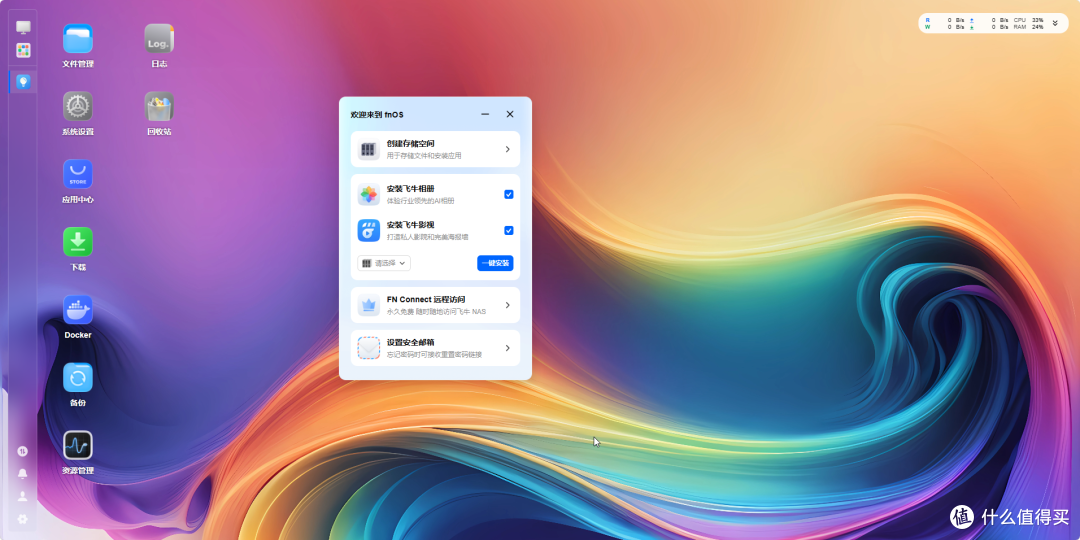Open the 回收站 recycle bin icon
The image size is (1080, 540).
pyautogui.click(x=159, y=106)
